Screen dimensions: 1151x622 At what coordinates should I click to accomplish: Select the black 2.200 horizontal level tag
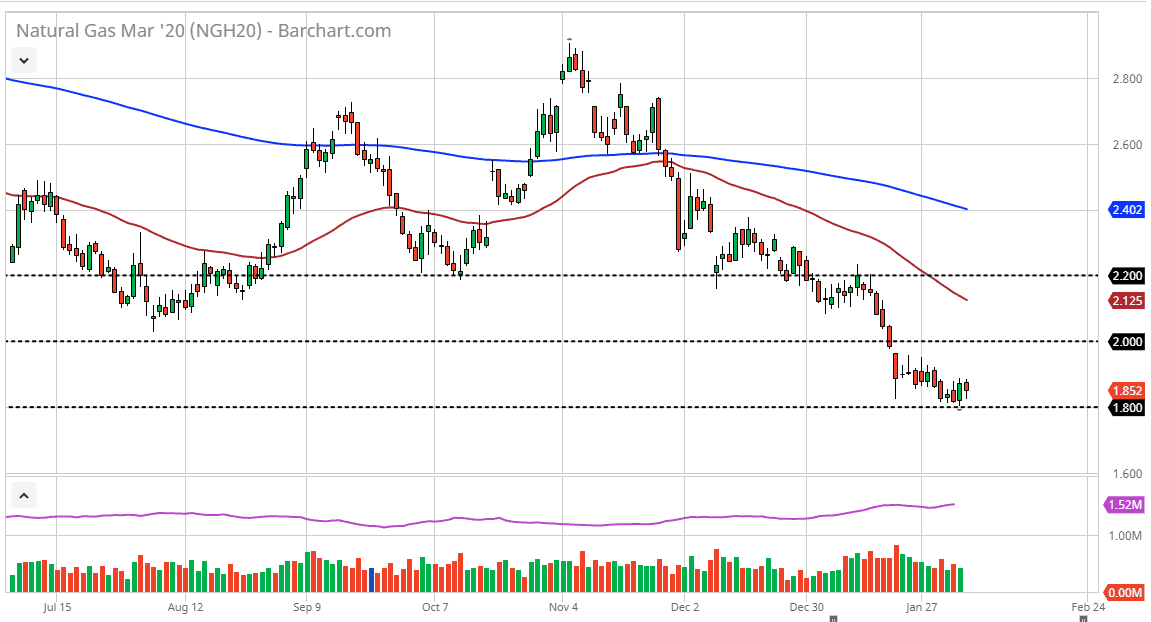(x=1125, y=275)
